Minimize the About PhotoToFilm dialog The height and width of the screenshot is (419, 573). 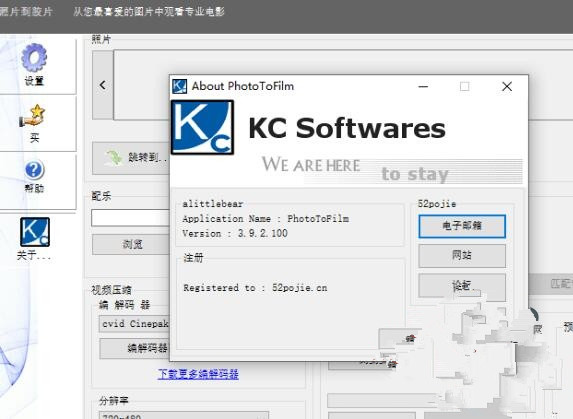423,87
